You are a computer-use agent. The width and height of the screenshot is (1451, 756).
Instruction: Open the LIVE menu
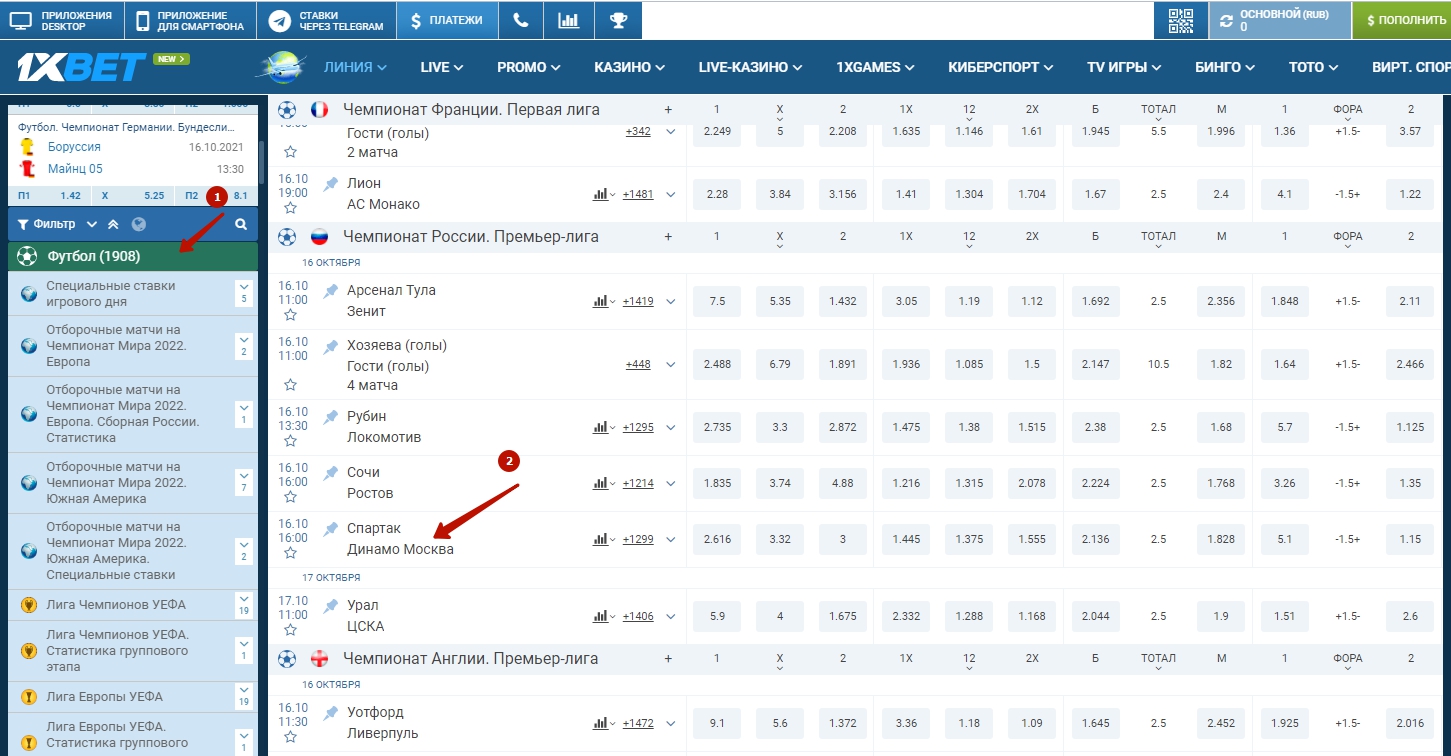click(442, 67)
